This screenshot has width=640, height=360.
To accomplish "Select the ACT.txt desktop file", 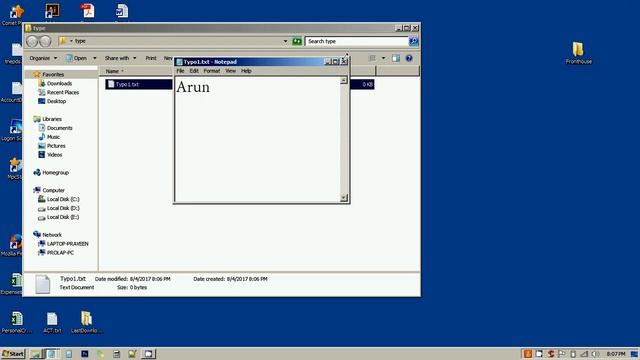I will tap(52, 322).
